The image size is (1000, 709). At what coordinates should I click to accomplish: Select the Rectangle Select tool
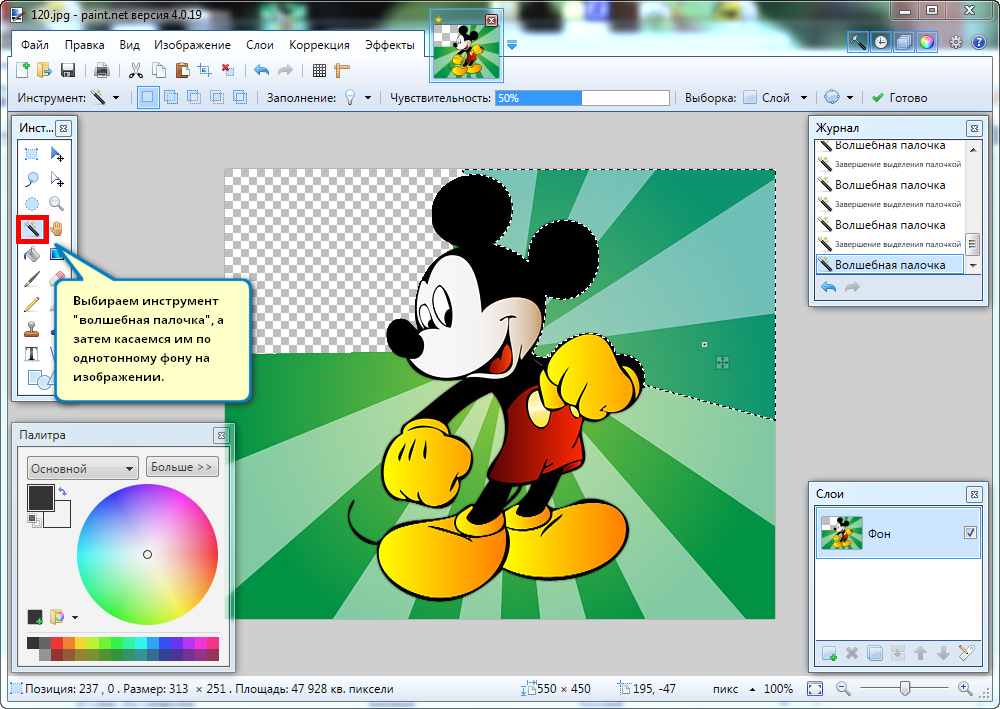pyautogui.click(x=32, y=154)
